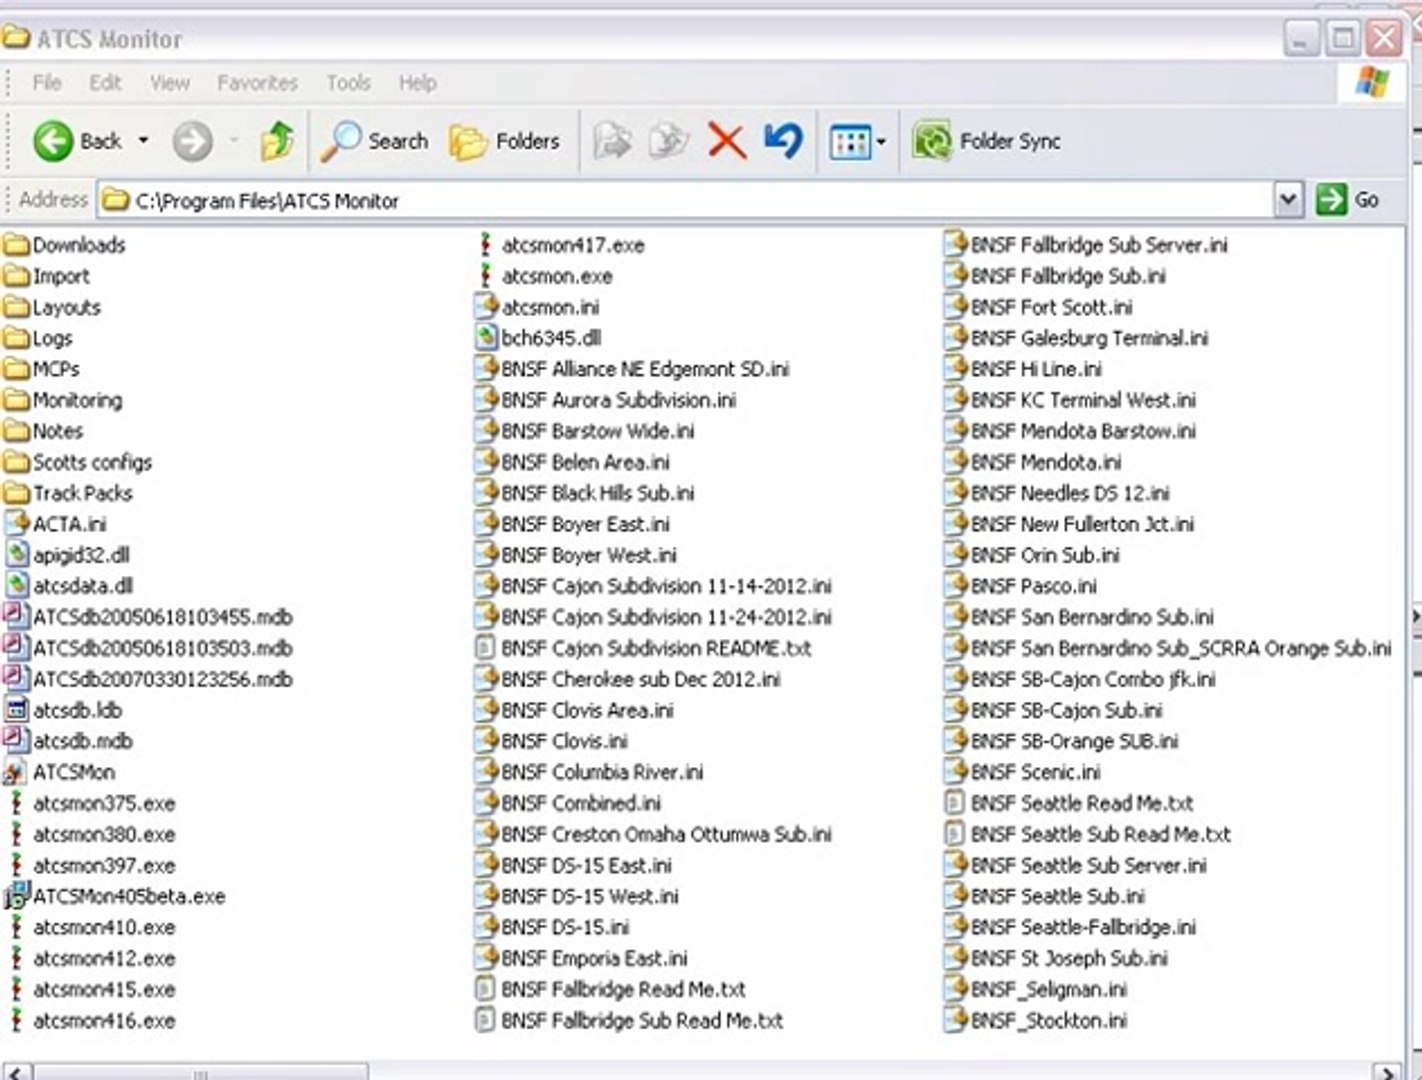The image size is (1422, 1080).
Task: Open the Views dropdown button
Action: 858,142
